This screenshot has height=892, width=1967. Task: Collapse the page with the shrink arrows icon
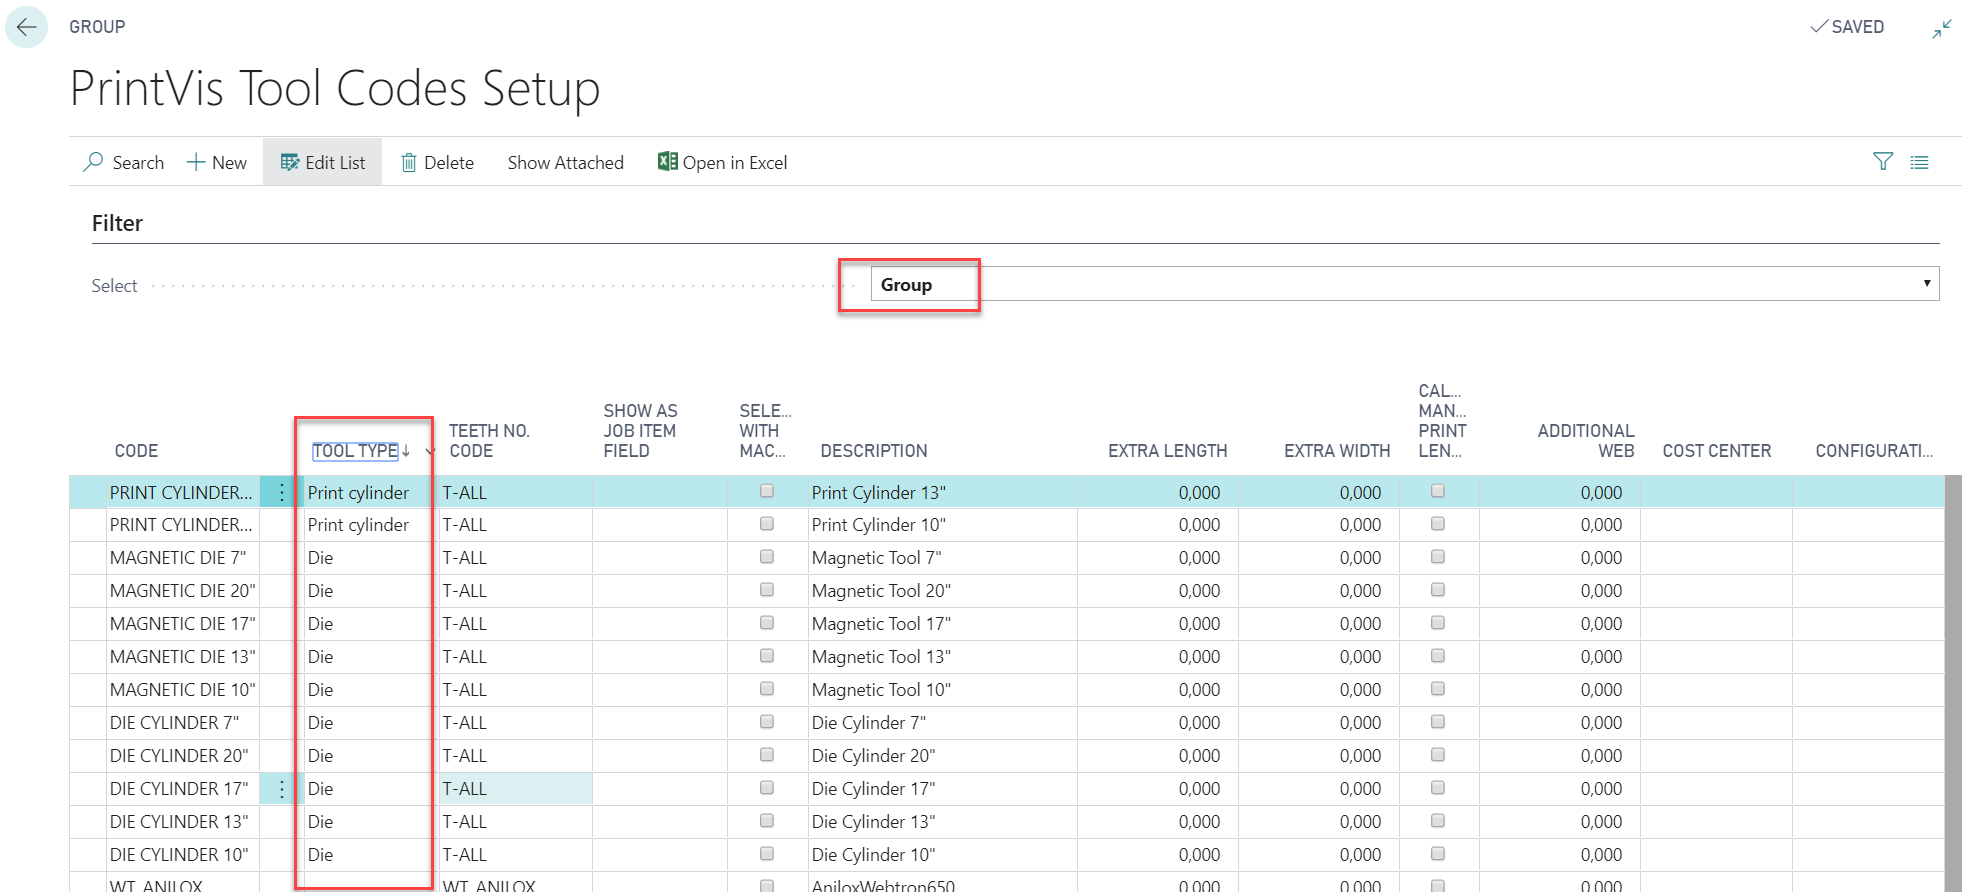[1941, 28]
